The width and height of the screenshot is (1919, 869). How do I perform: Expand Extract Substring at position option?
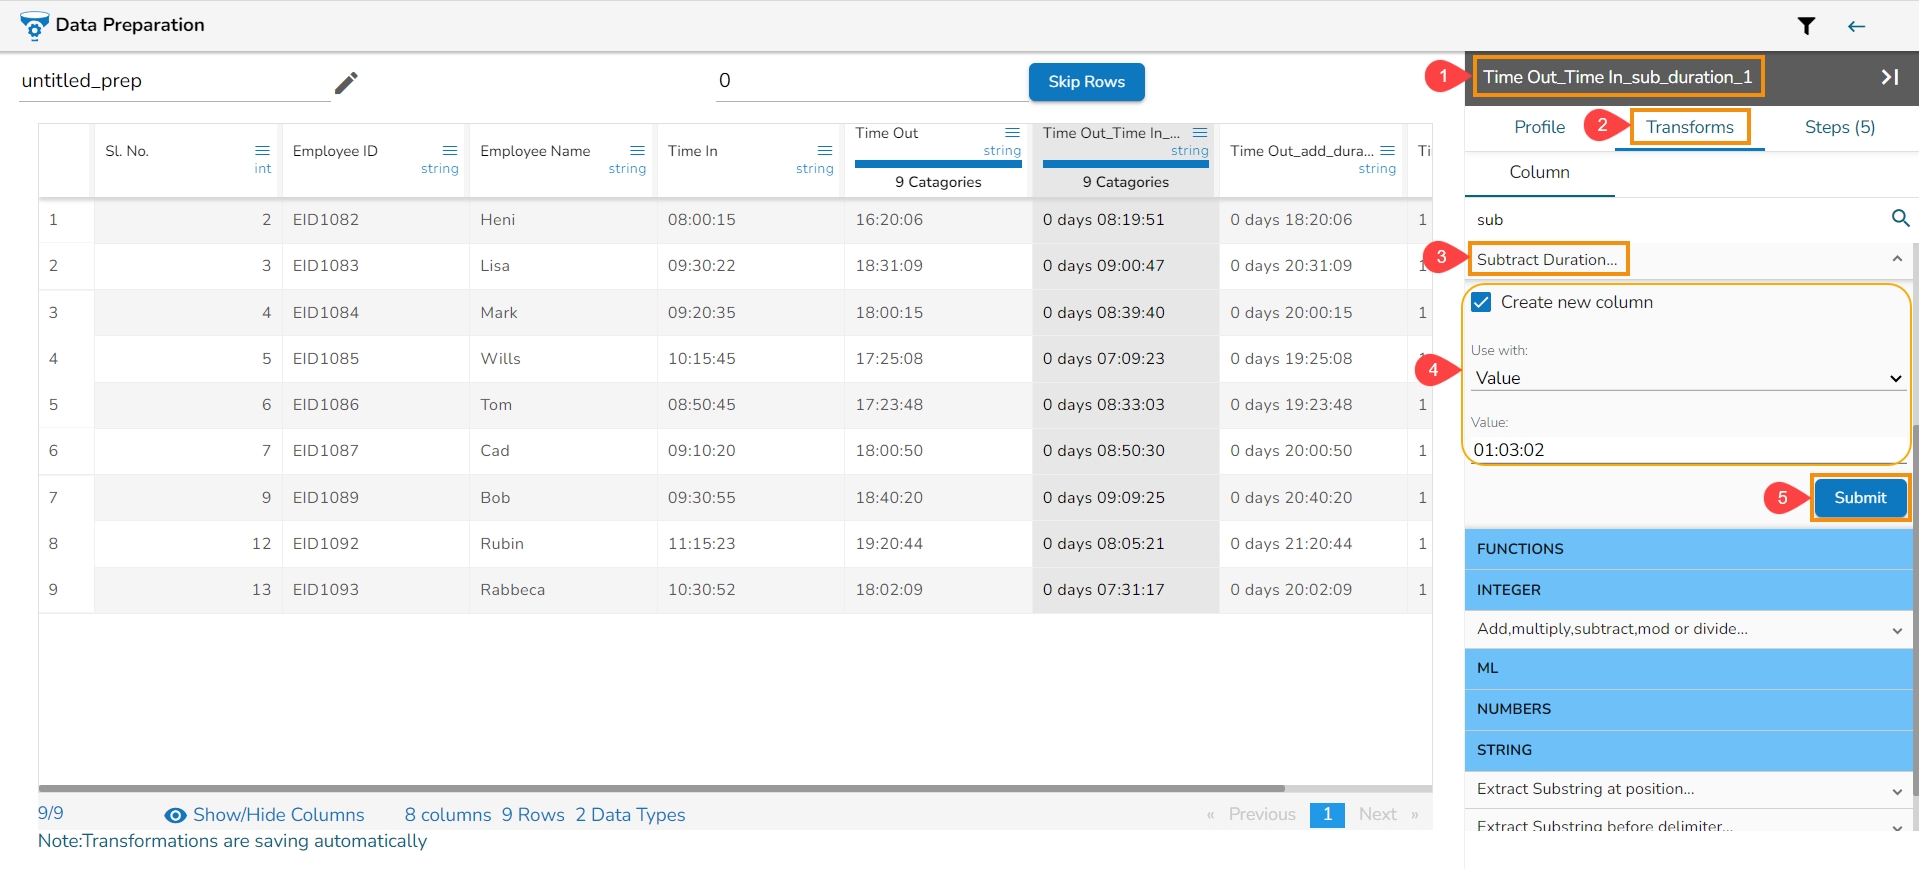click(x=1896, y=790)
